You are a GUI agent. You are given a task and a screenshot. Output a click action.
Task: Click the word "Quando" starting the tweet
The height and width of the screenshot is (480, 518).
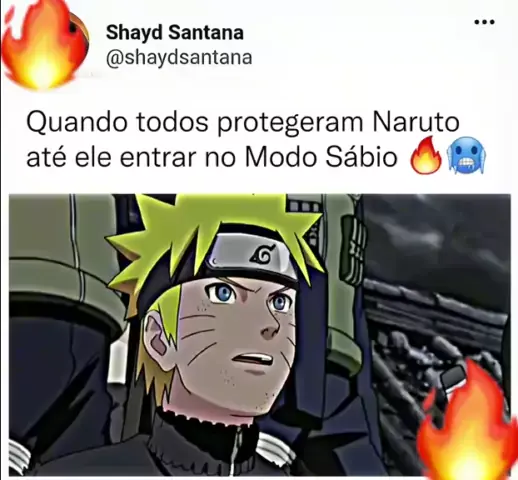point(77,123)
